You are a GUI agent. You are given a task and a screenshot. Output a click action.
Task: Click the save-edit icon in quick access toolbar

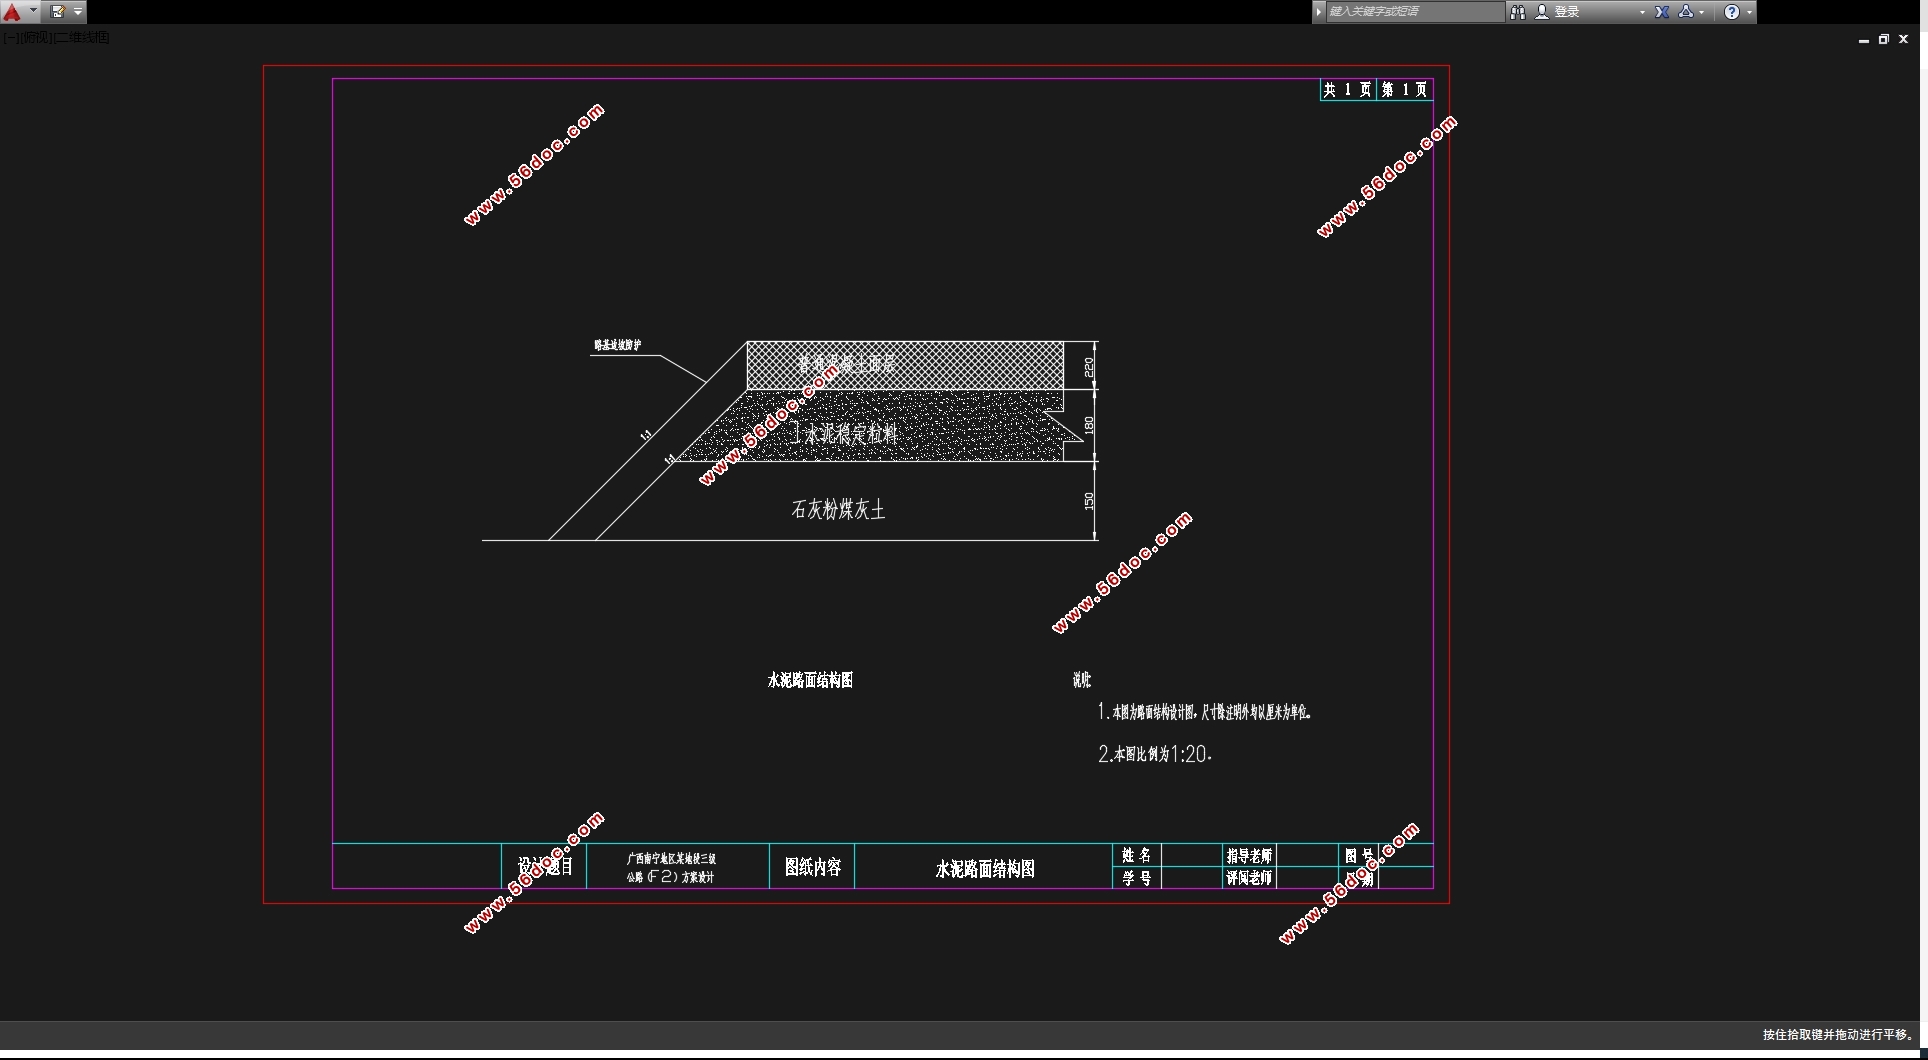(57, 12)
